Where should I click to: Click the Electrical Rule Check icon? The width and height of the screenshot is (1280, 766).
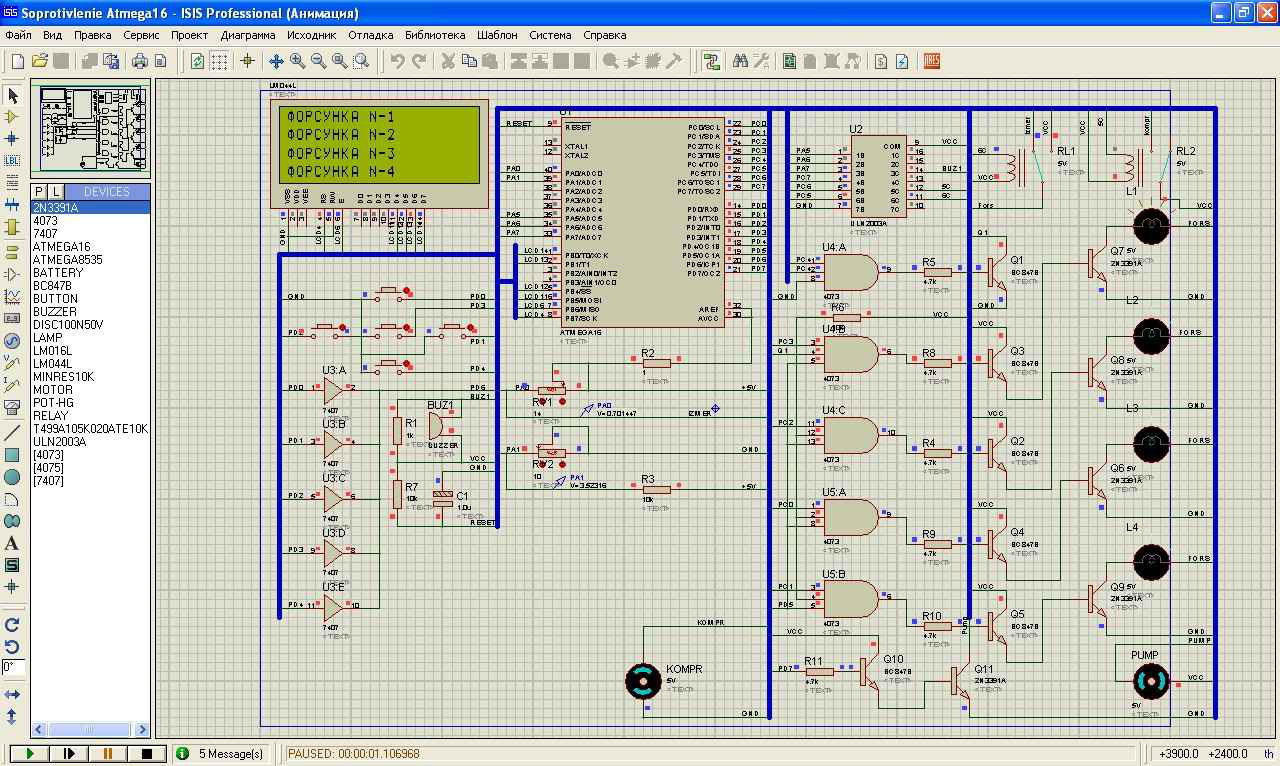[902, 61]
